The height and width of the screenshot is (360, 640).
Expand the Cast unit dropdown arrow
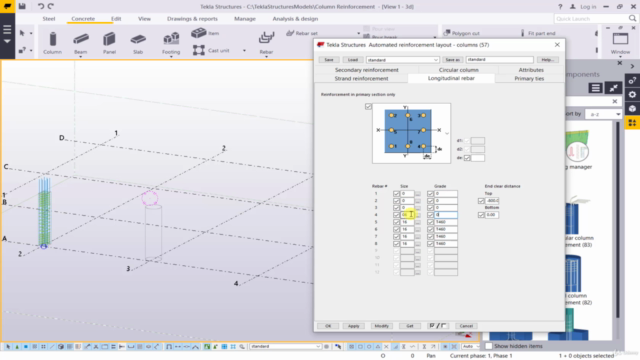pyautogui.click(x=244, y=51)
